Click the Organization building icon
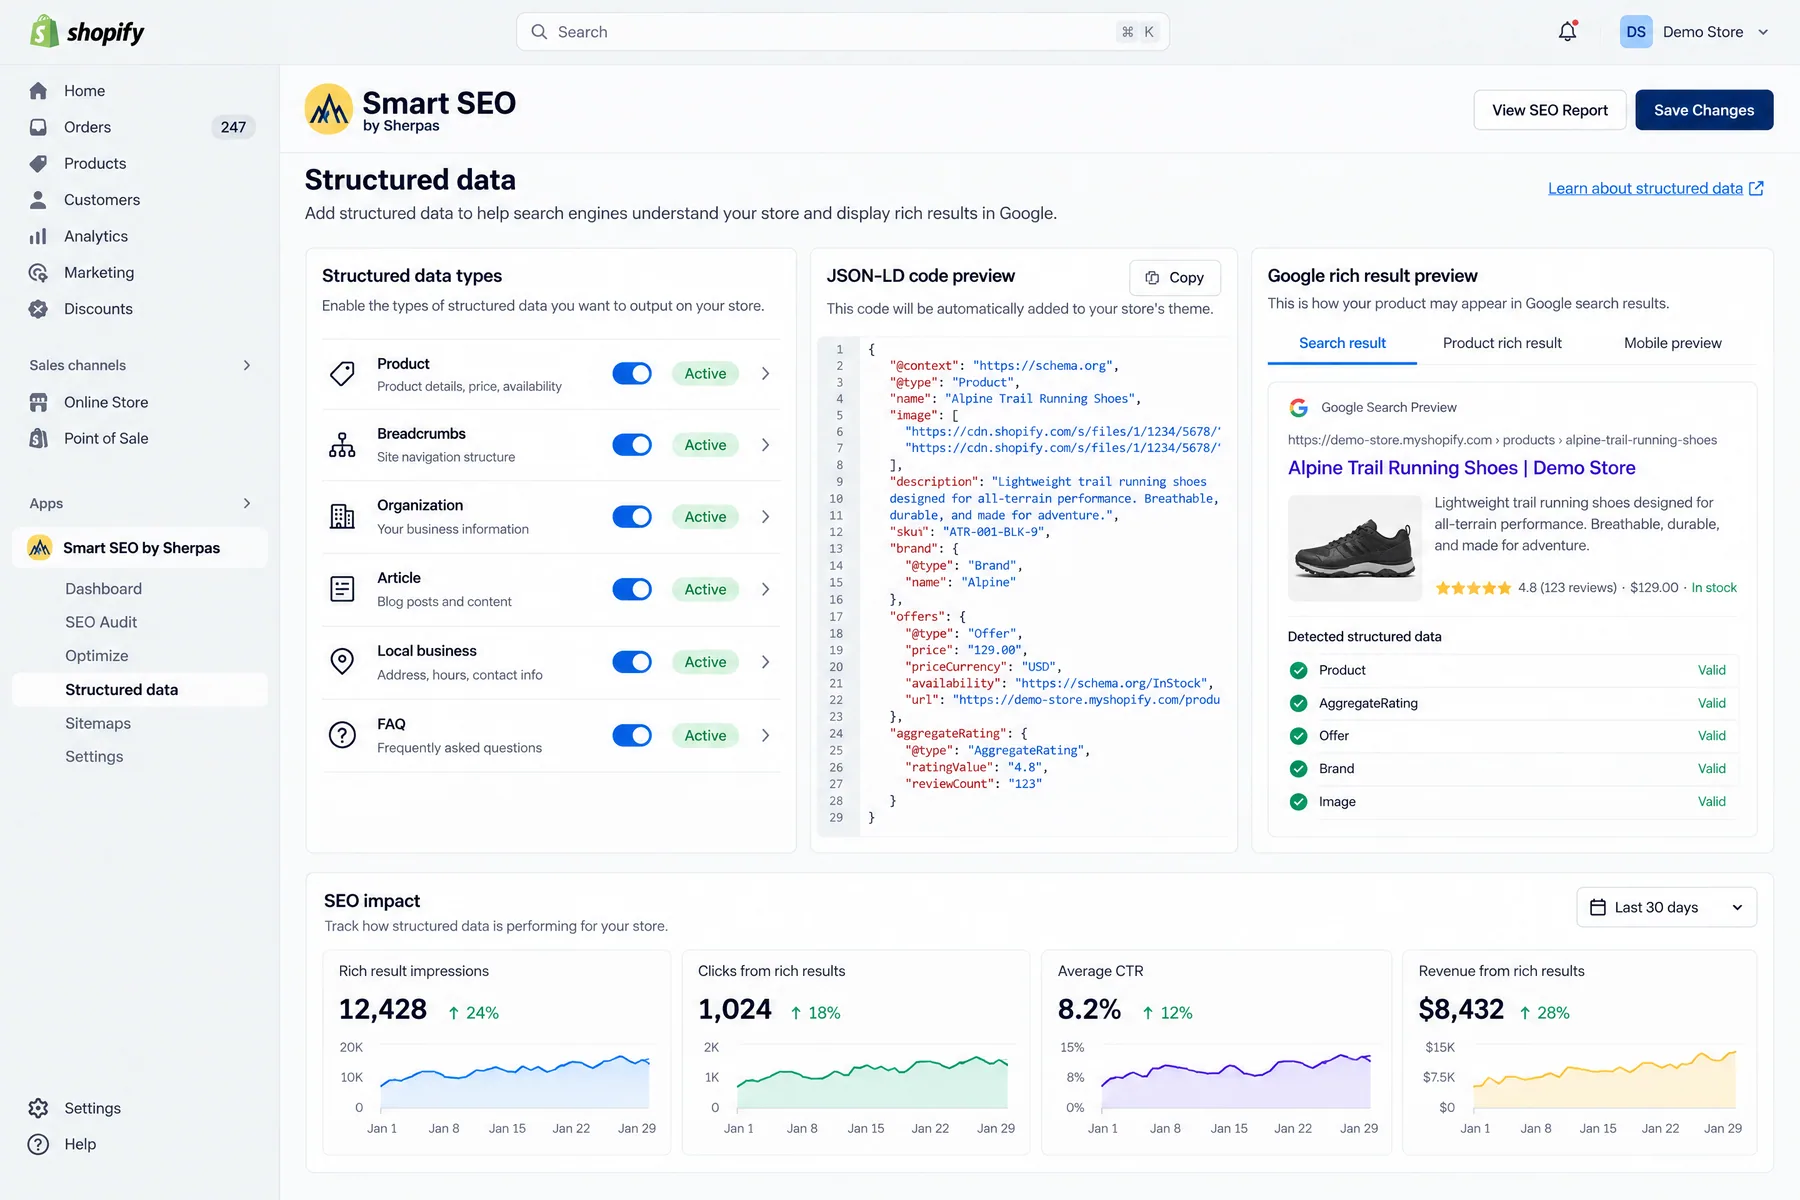This screenshot has width=1800, height=1200. pos(342,517)
